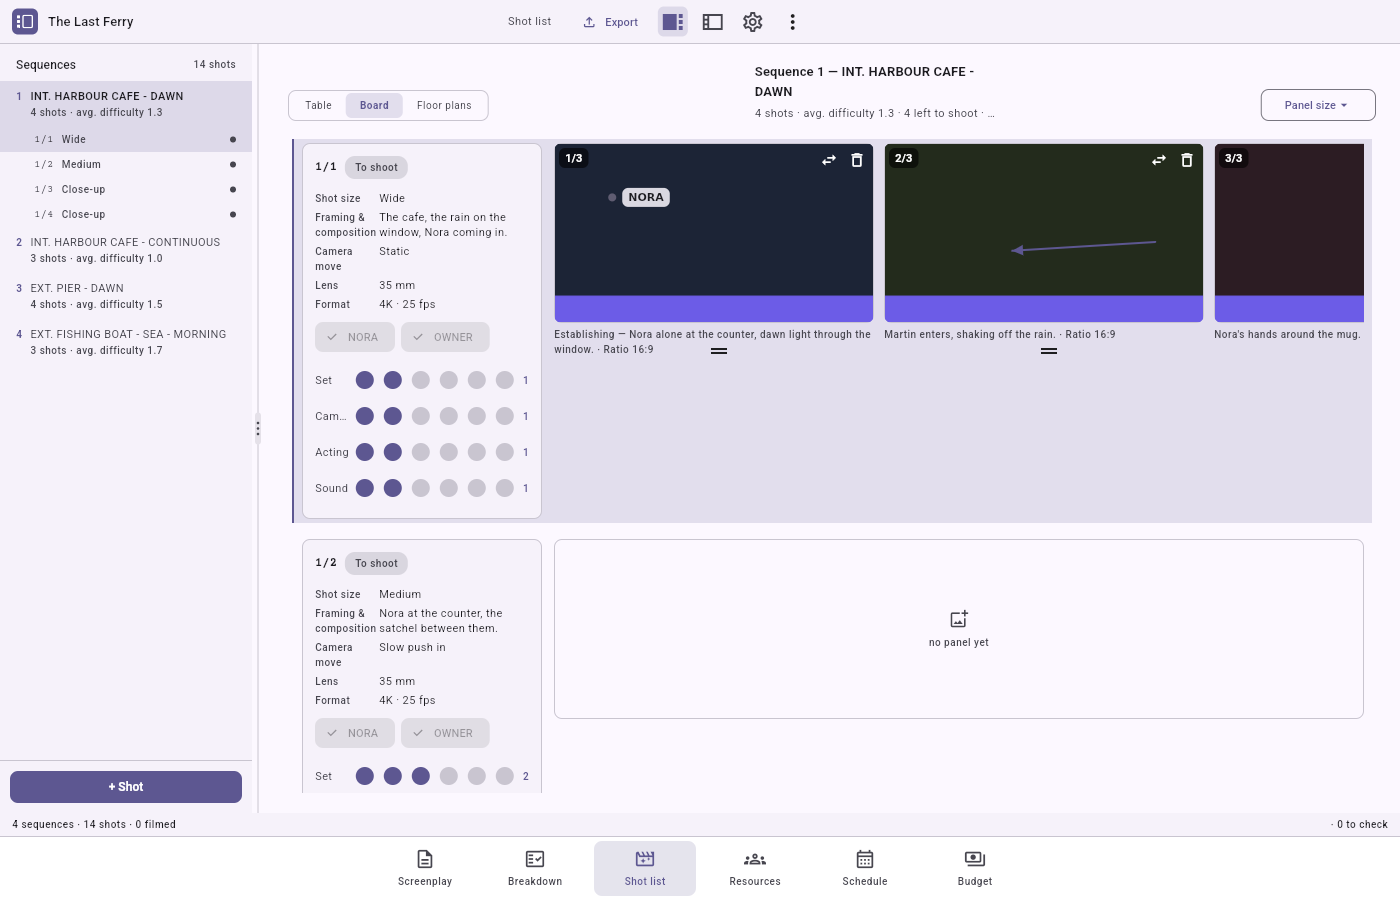Swap panel 2/3 using the arrows icon
1400x900 pixels.
1159,160
